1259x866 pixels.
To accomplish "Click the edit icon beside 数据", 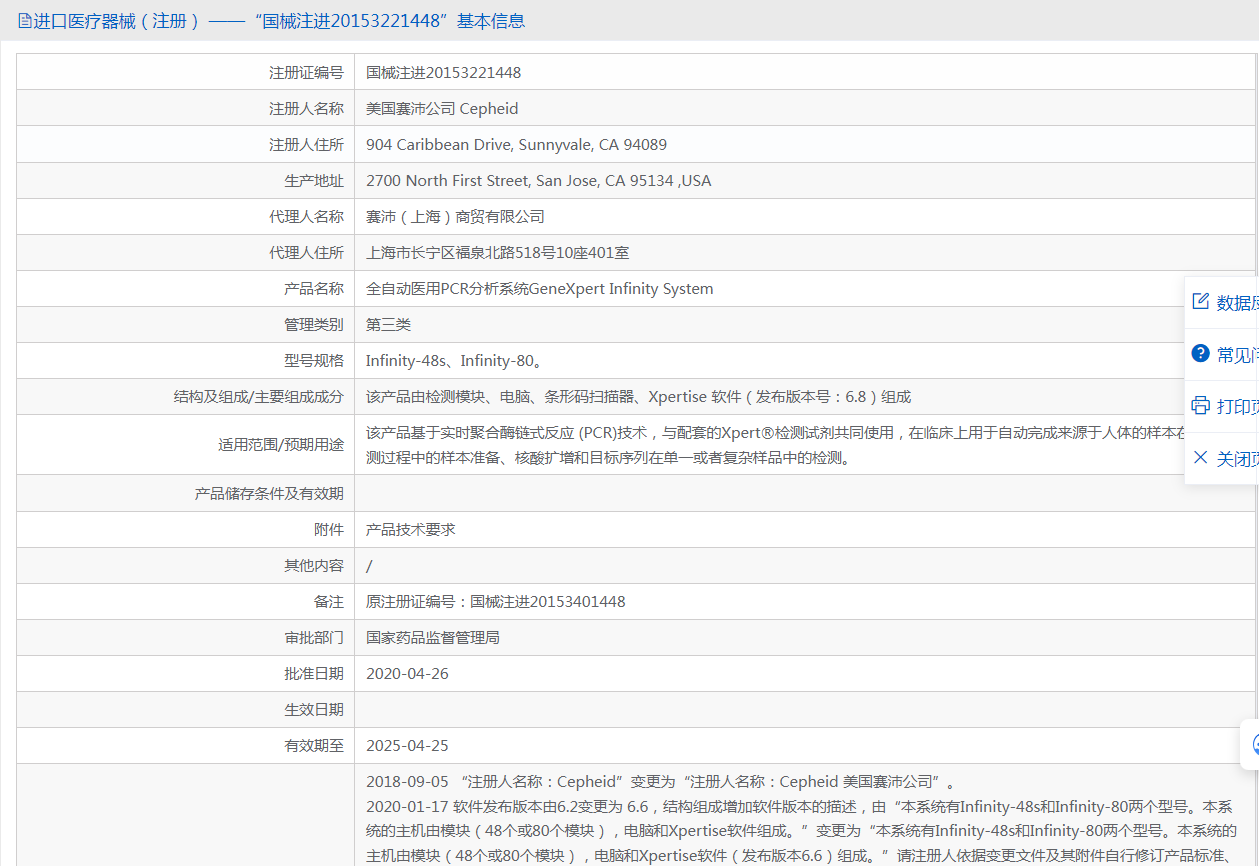I will 1201,302.
